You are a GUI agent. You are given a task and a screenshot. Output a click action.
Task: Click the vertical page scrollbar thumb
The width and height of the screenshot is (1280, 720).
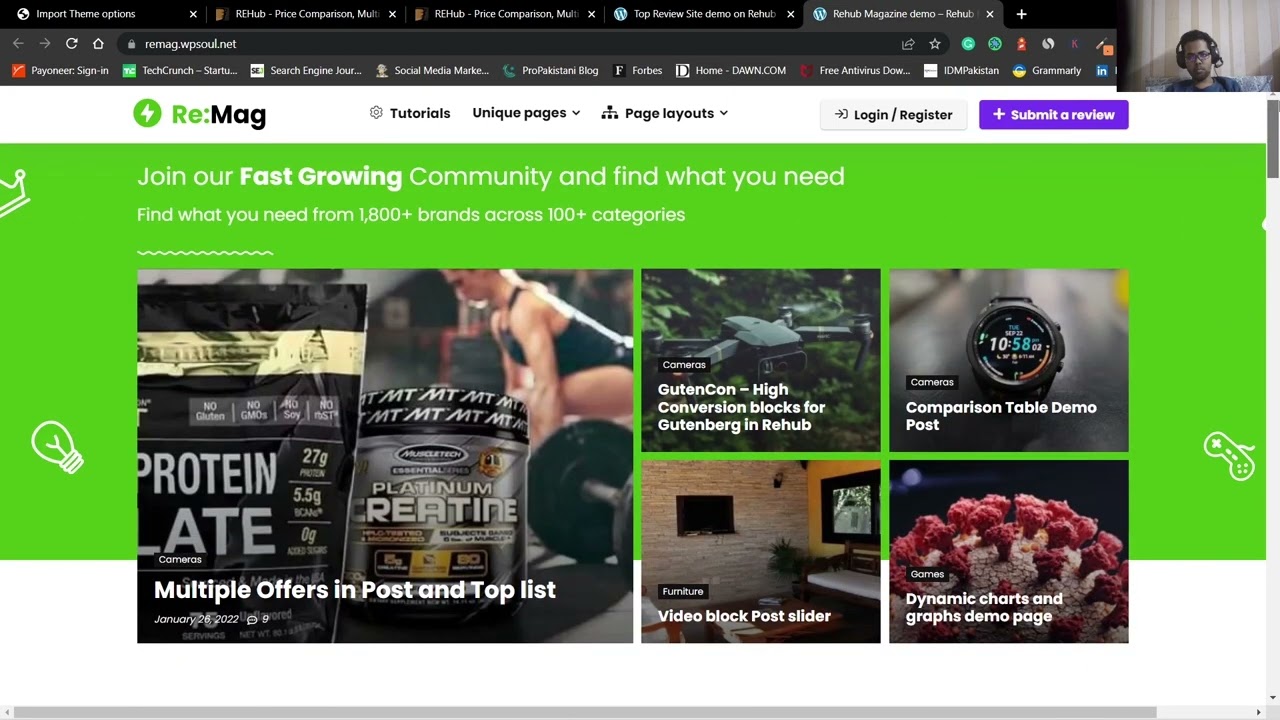pos(1272,139)
